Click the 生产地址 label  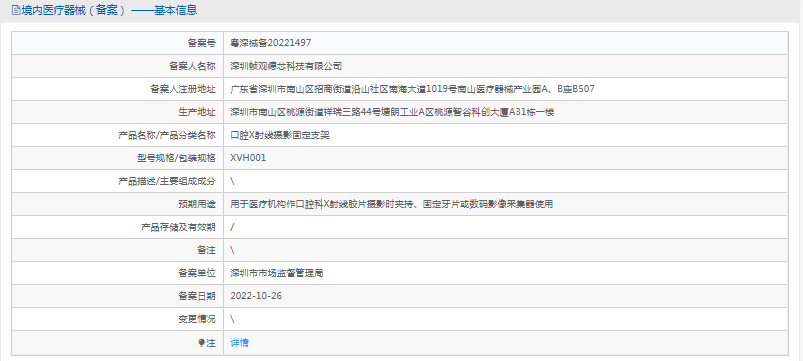tap(197, 112)
